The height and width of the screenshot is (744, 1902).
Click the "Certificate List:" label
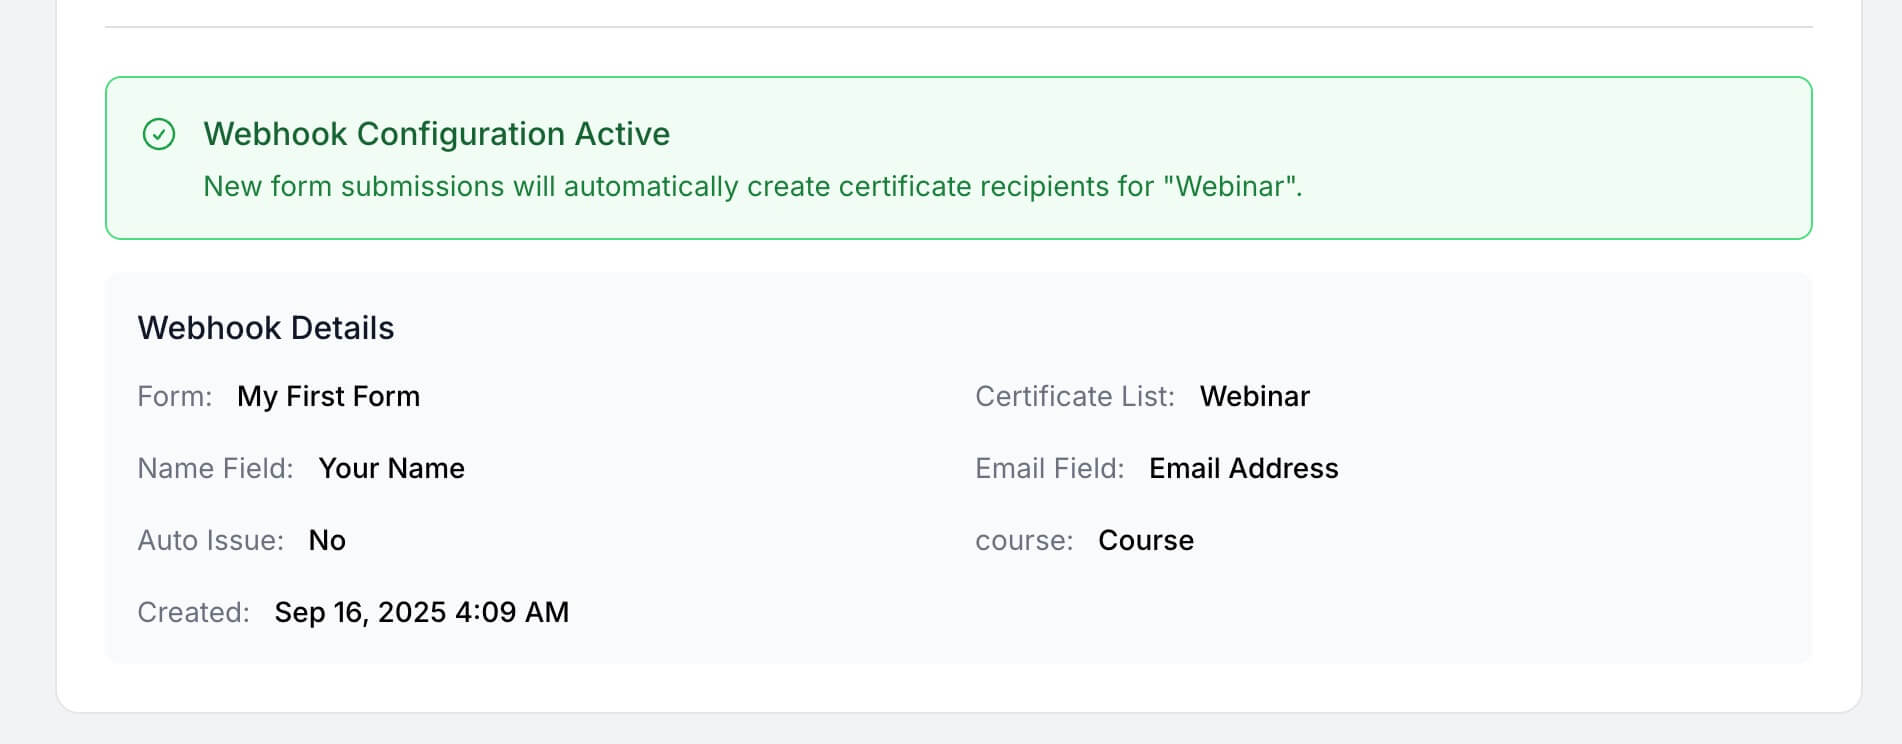pos(1075,397)
